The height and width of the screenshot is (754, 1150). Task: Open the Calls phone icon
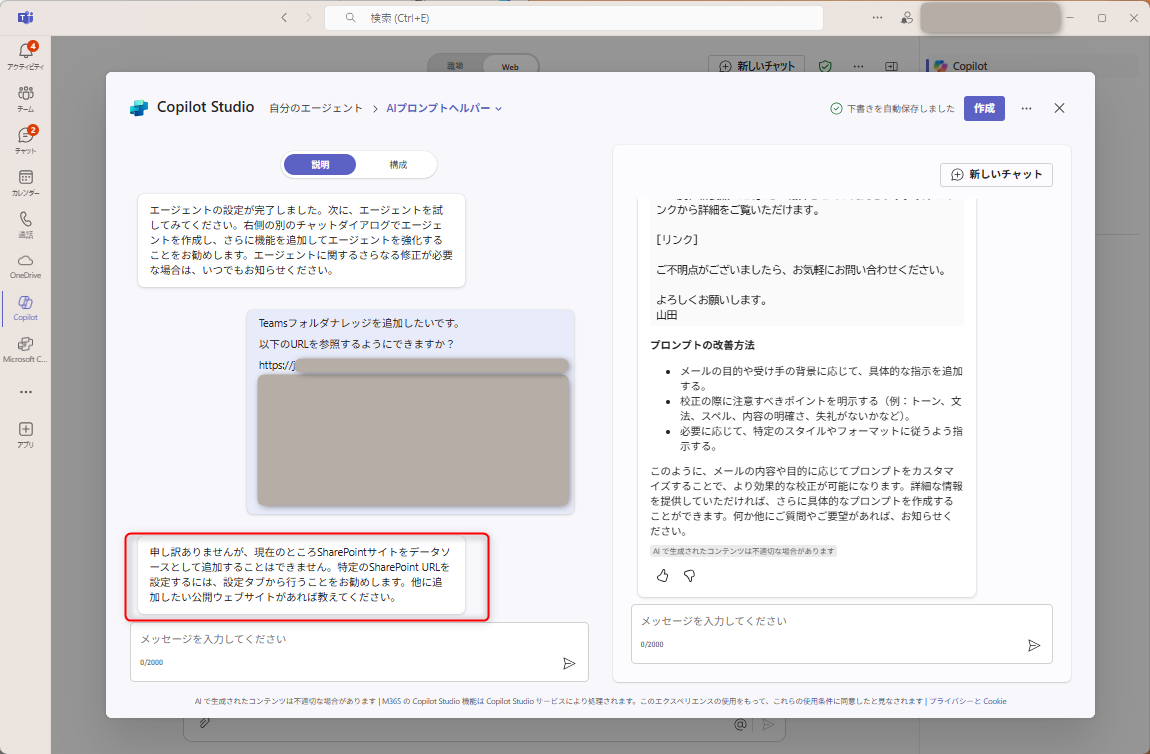pyautogui.click(x=26, y=224)
